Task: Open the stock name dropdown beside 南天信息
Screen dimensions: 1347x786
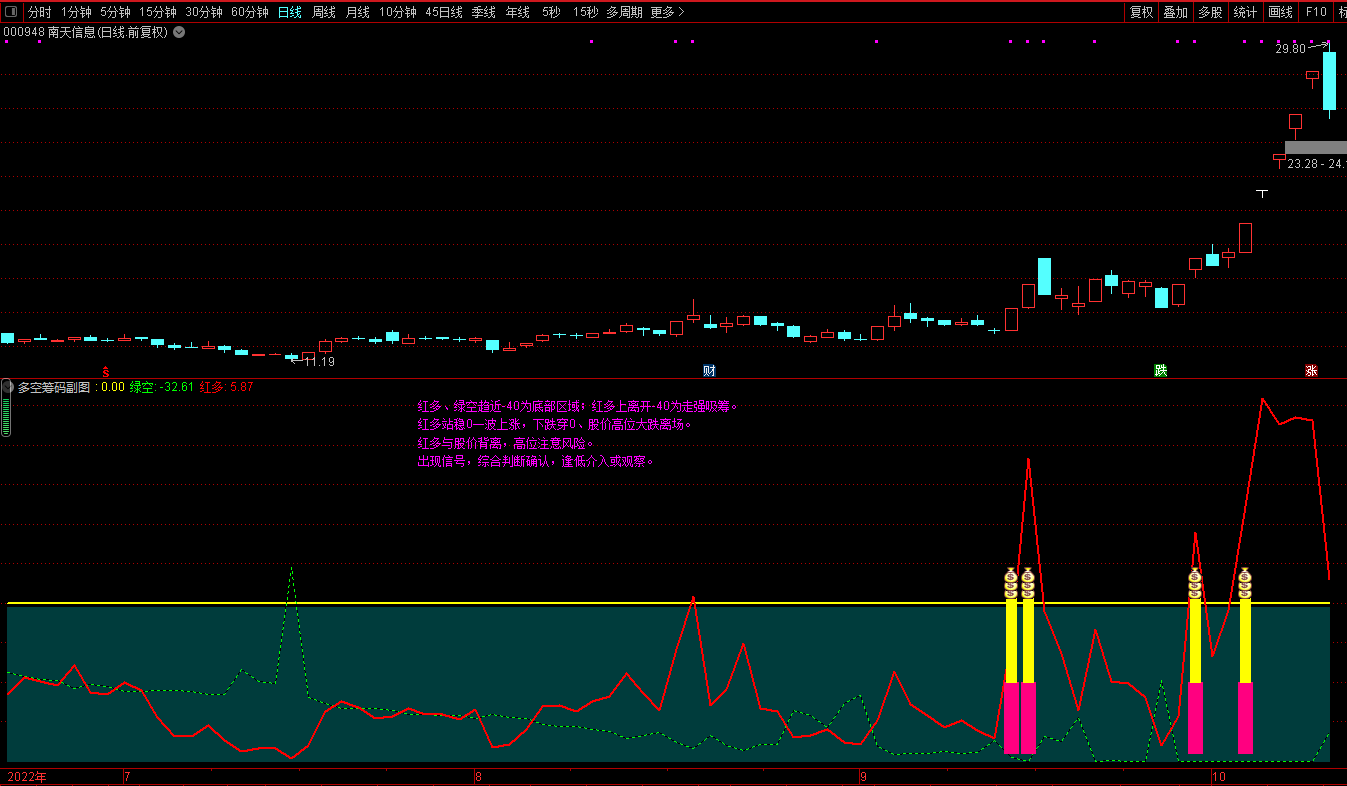Action: pos(179,32)
